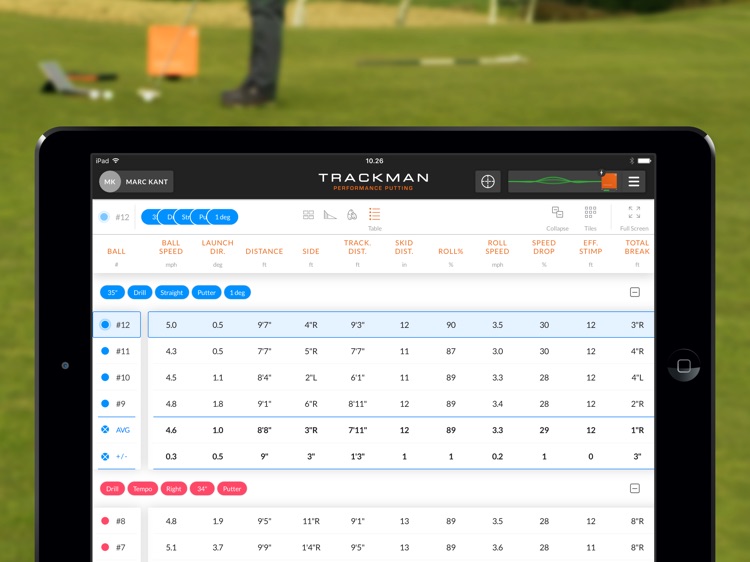Click the Collapse icon
The image size is (750, 562).
pos(557,212)
